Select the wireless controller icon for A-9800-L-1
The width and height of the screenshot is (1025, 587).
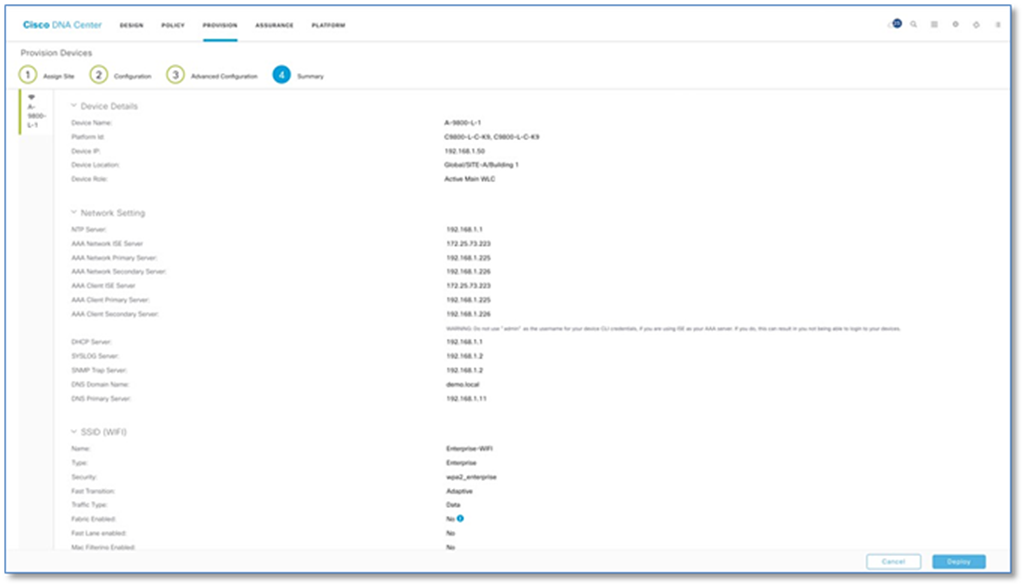pos(31,97)
